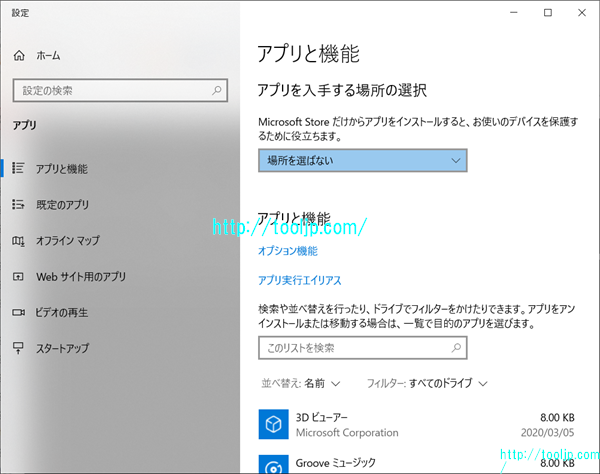This screenshot has width=600, height=474.
Task: Open the アプリ実行エイリアス link
Action: [x=300, y=280]
